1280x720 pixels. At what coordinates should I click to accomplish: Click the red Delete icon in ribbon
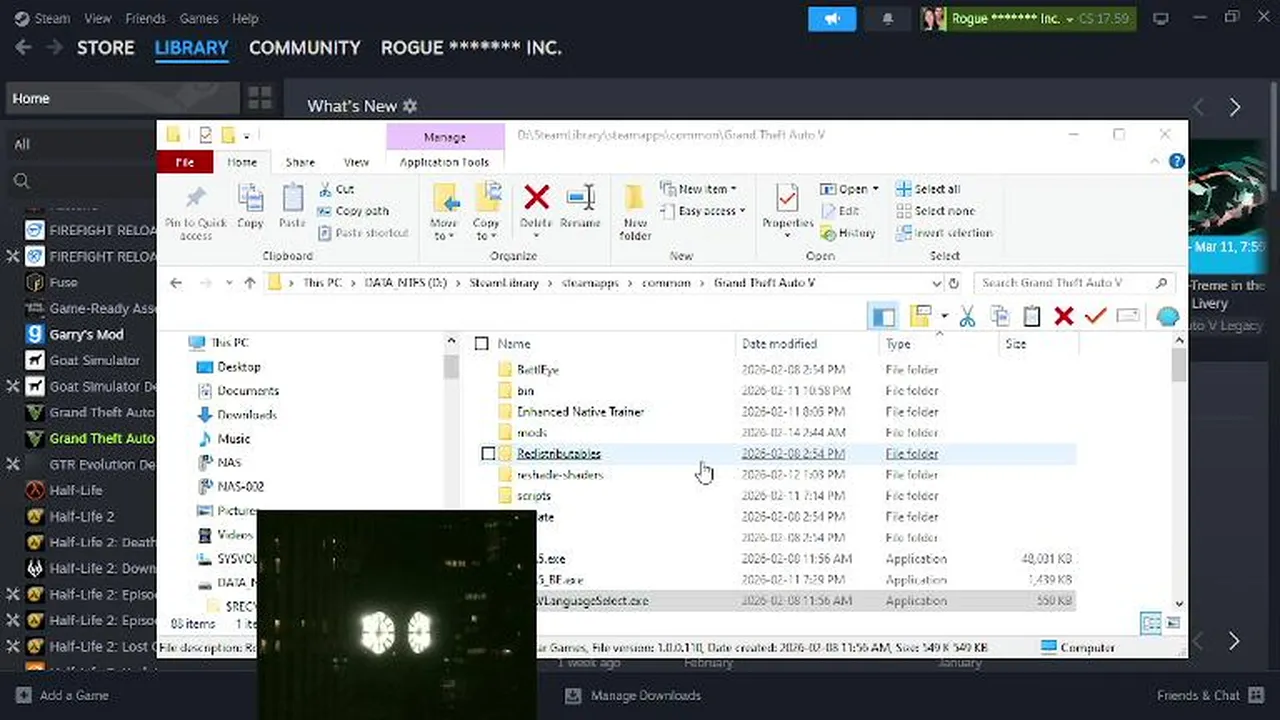536,197
